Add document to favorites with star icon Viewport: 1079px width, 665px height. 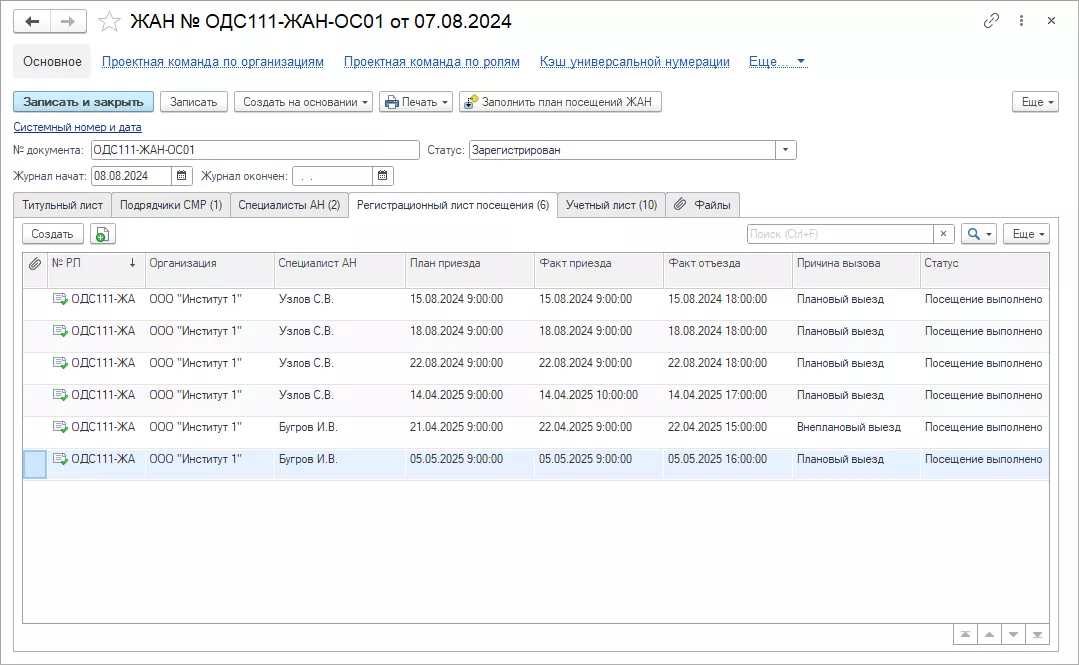(x=111, y=21)
